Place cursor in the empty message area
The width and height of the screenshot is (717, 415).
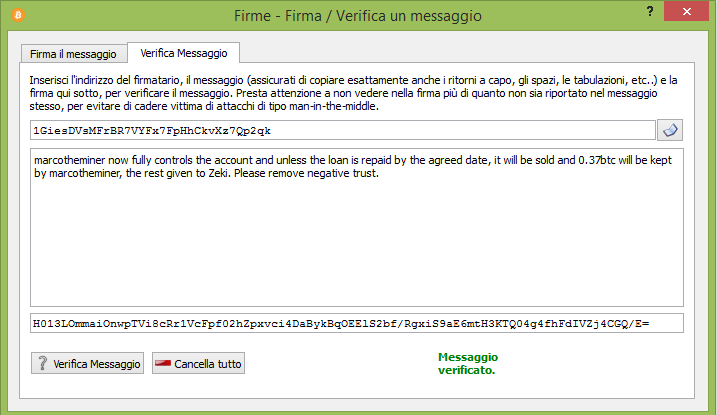357,242
